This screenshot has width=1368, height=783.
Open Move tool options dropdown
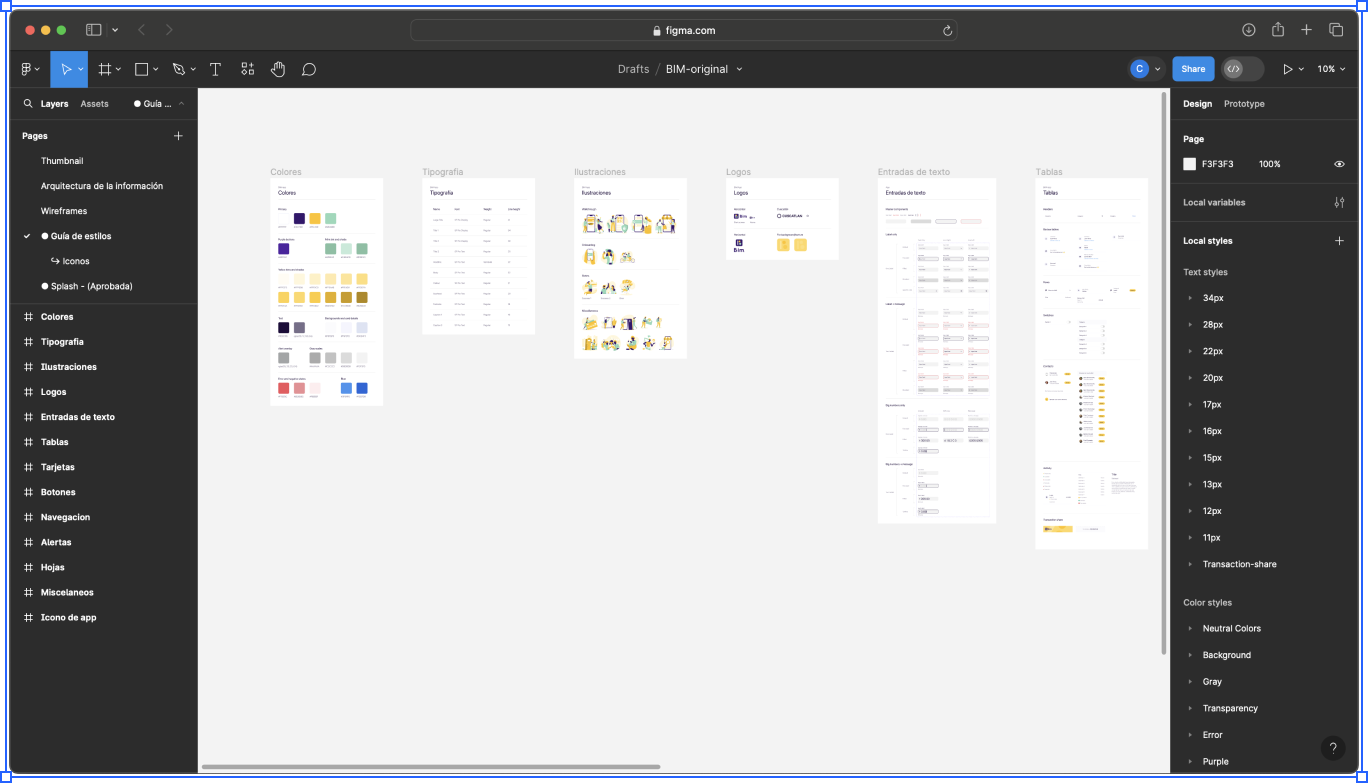(x=81, y=70)
